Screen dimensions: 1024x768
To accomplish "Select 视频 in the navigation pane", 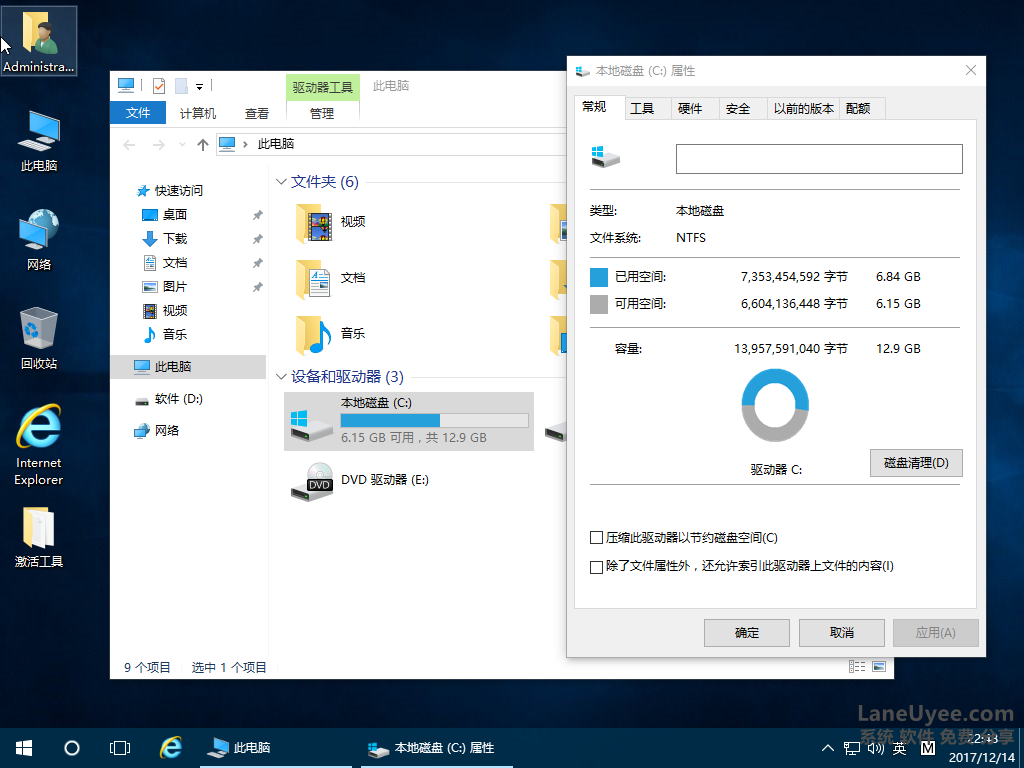I will [x=165, y=310].
